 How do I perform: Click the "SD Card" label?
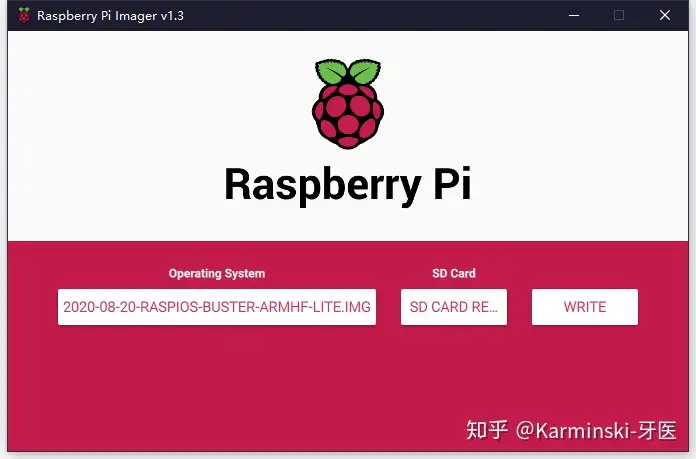[454, 273]
